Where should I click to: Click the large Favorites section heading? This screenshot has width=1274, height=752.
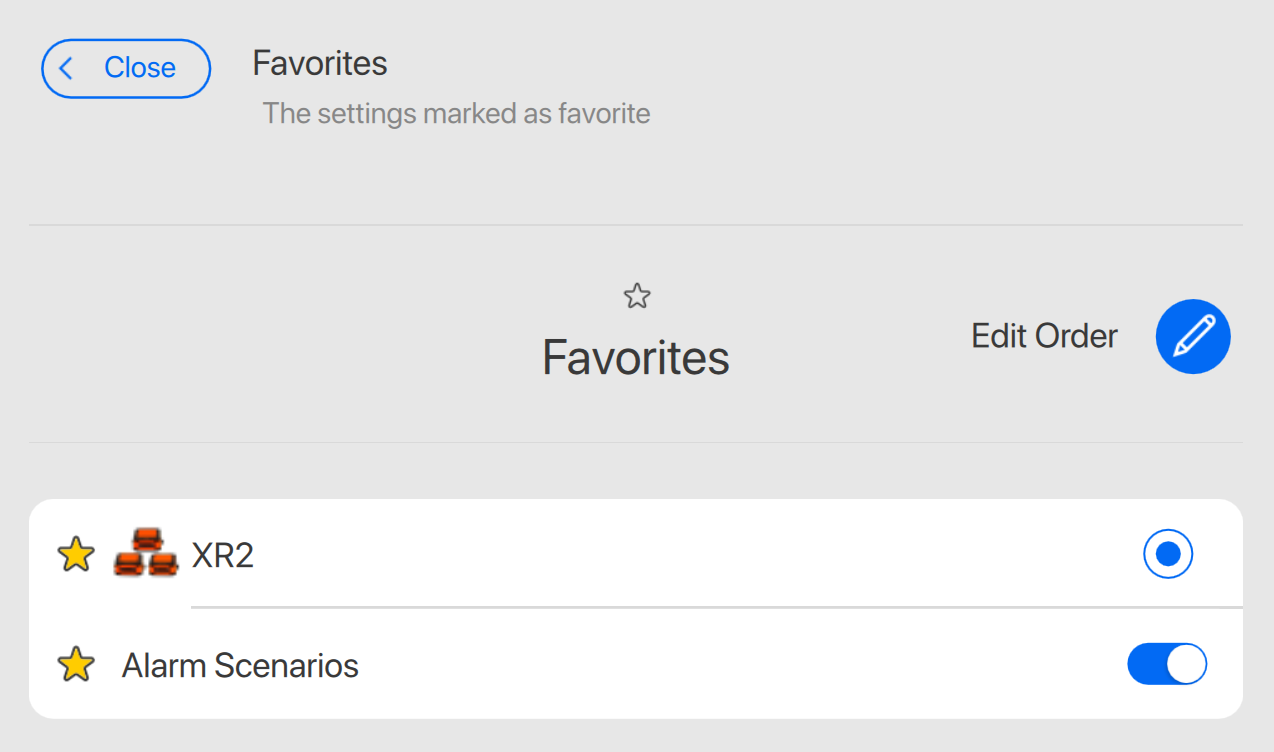[636, 357]
